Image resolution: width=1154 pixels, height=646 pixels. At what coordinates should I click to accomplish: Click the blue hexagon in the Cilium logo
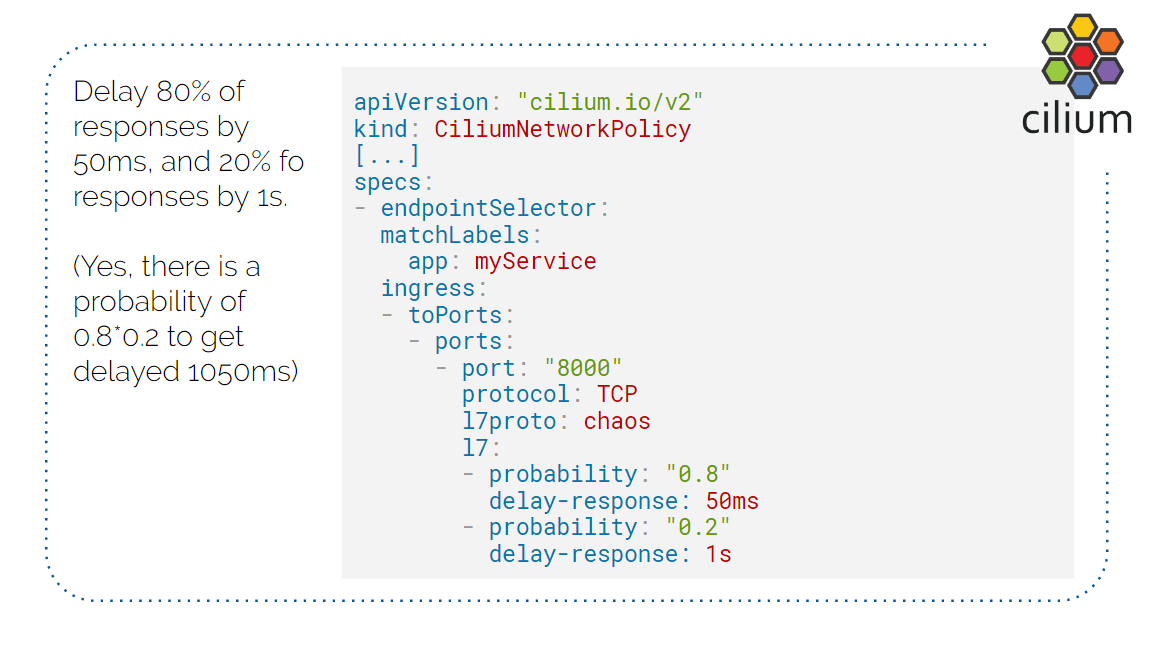(x=1082, y=84)
